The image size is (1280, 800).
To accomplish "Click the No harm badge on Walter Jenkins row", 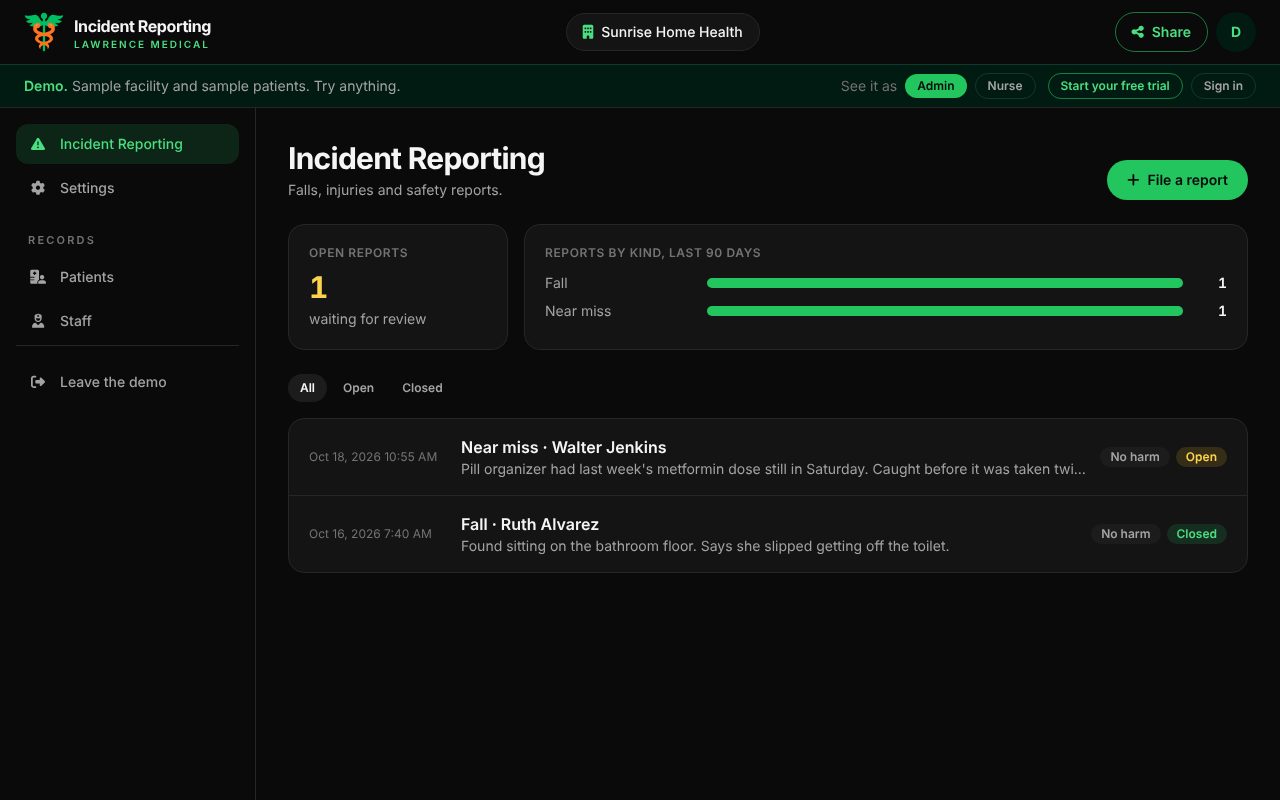I will (x=1135, y=457).
